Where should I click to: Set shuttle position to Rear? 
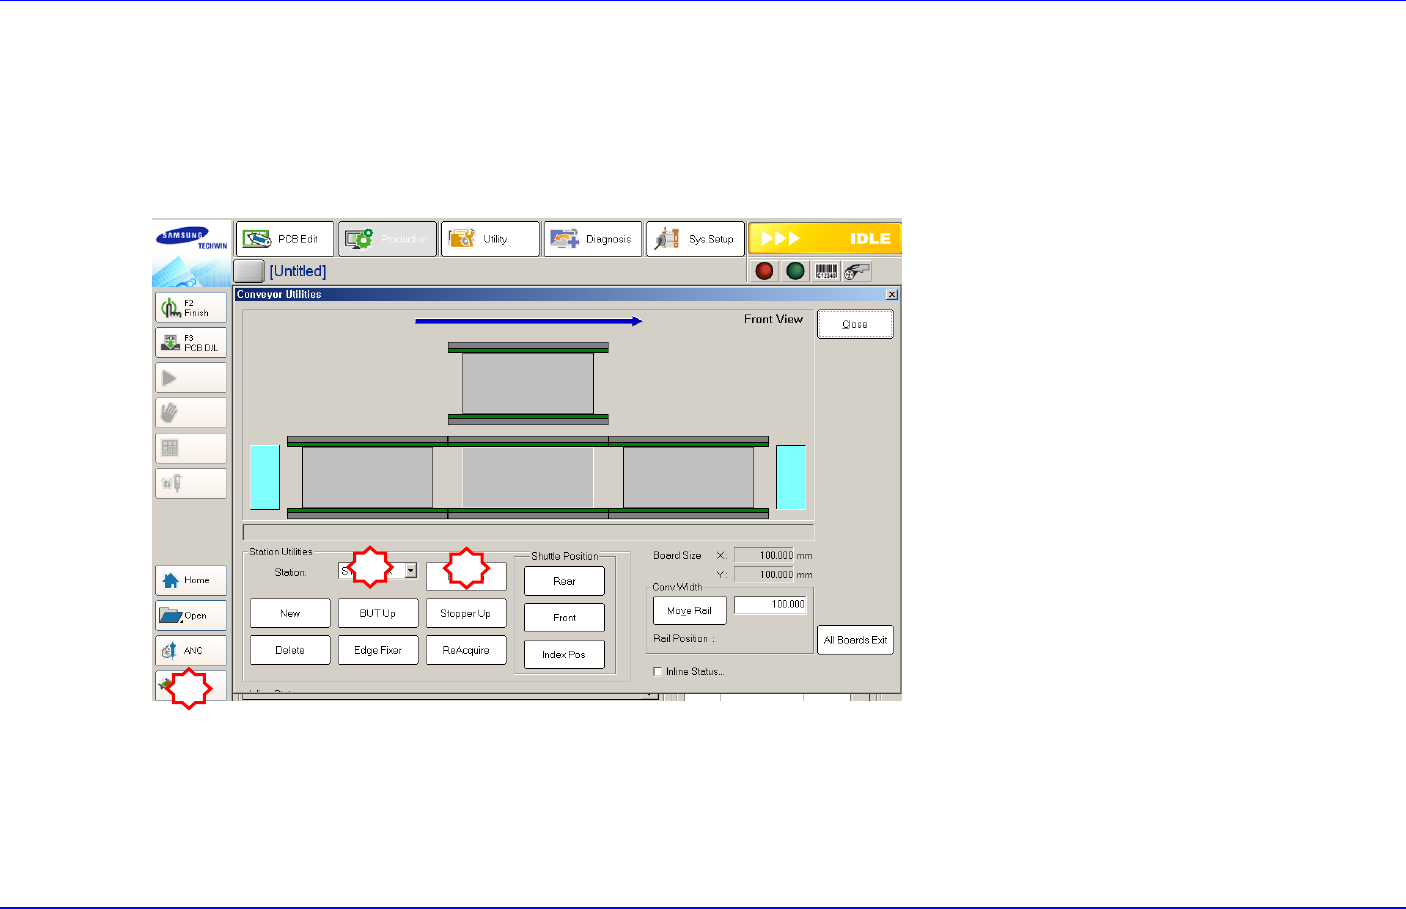564,581
